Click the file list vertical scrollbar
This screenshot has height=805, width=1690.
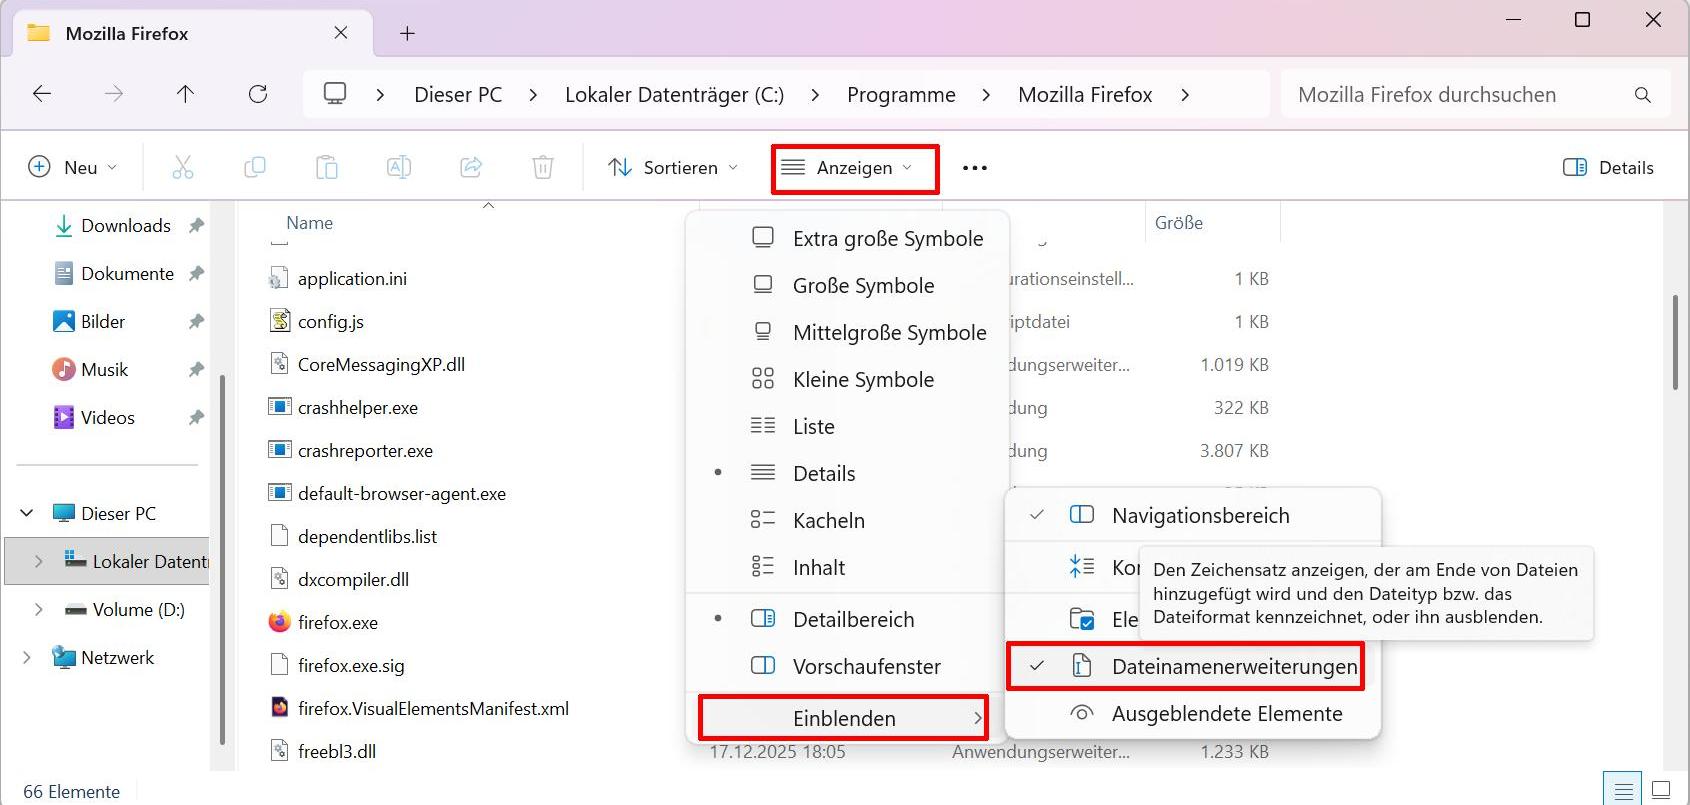(1675, 342)
